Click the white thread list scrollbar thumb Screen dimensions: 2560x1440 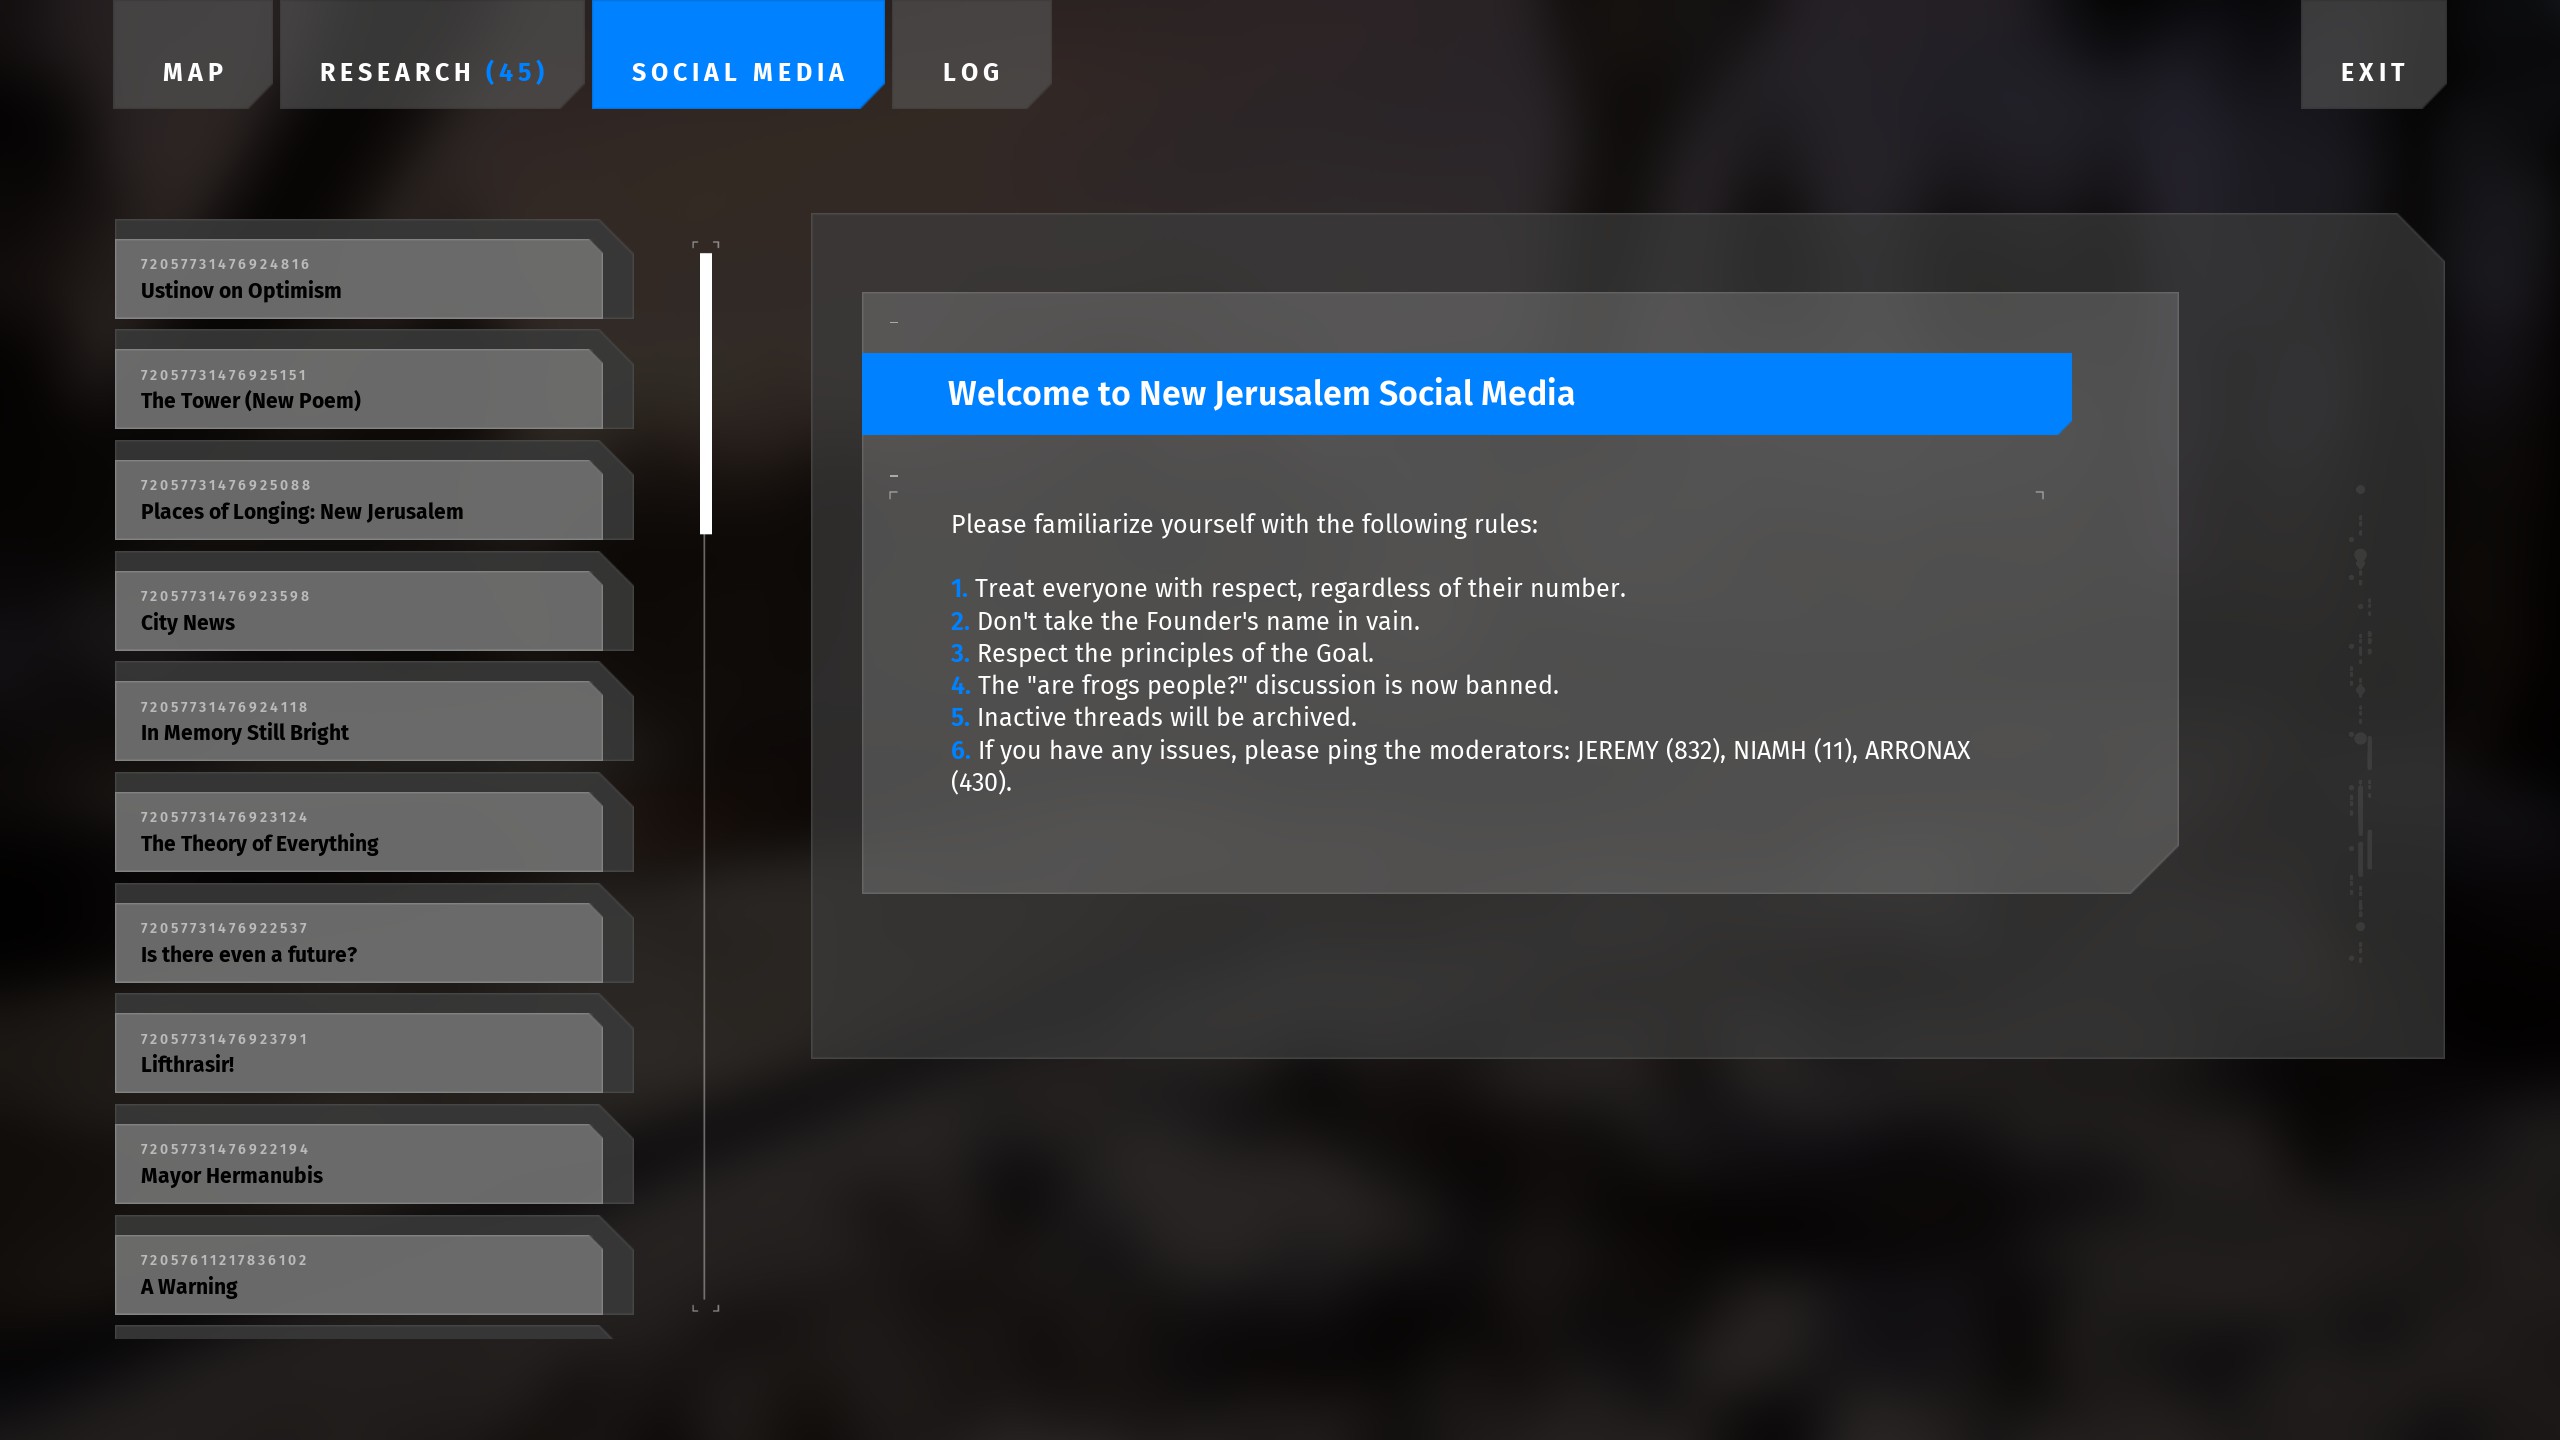pyautogui.click(x=706, y=393)
